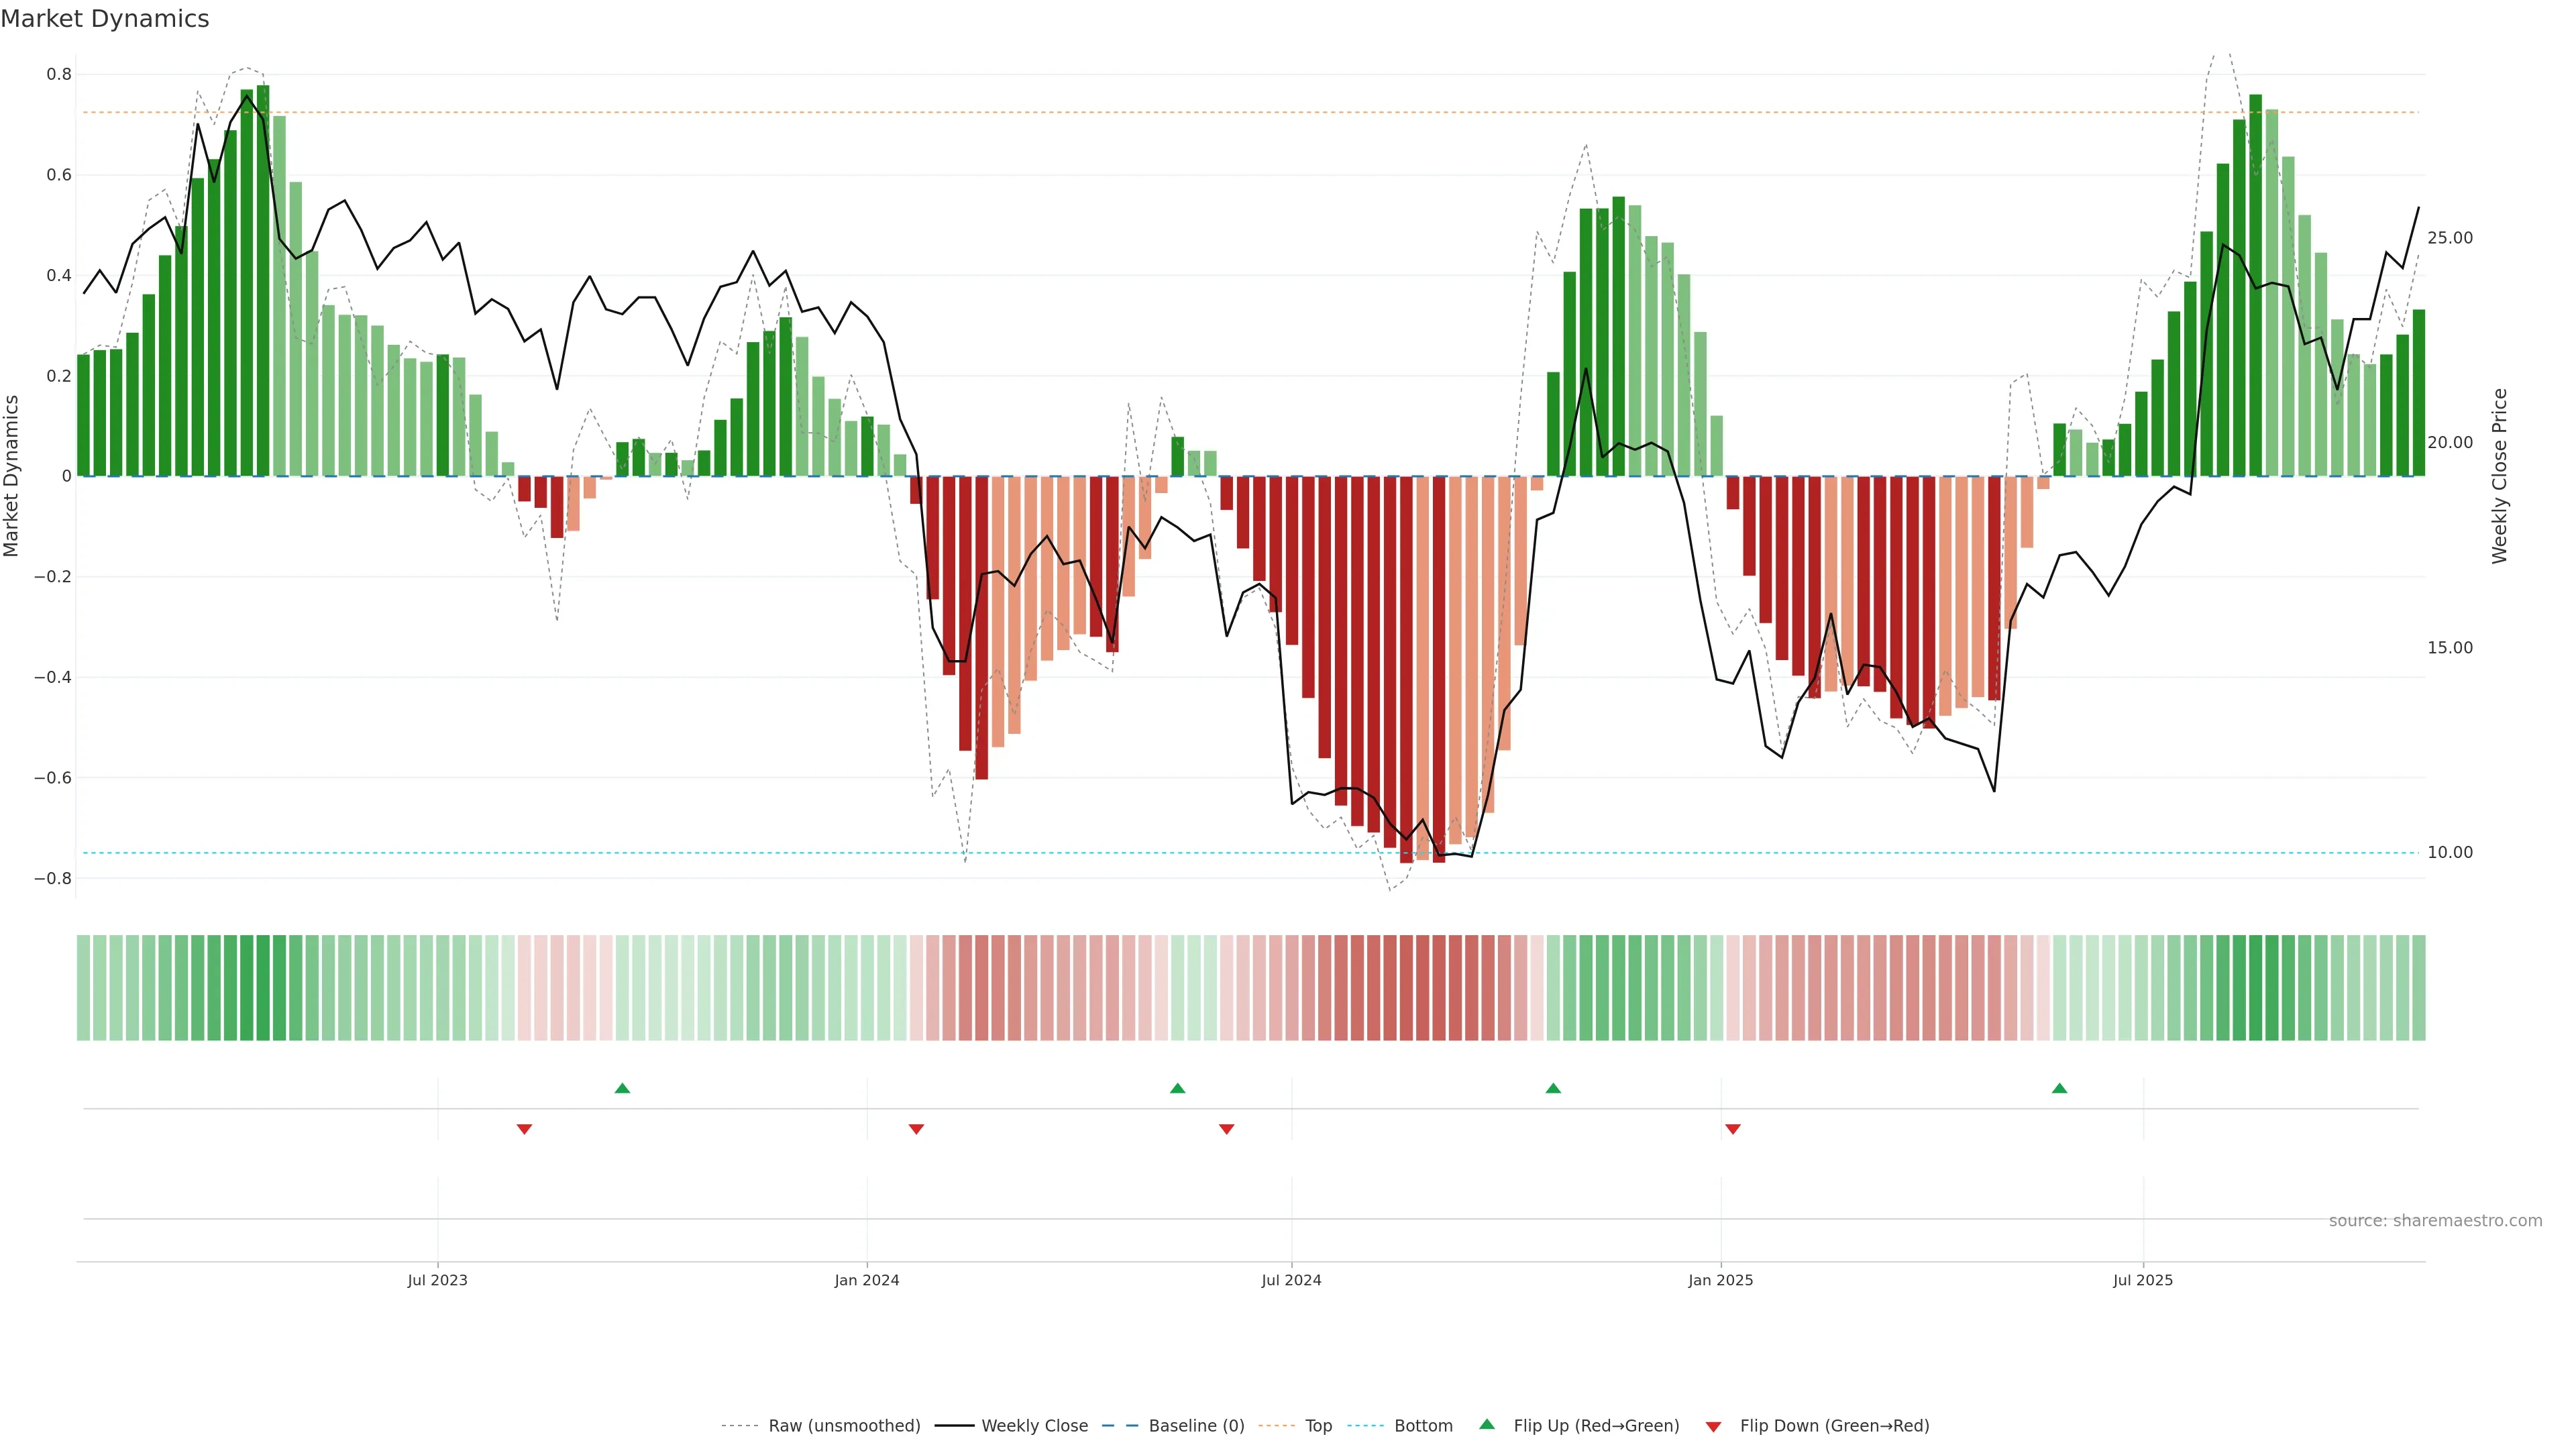Toggle Top legend entry
This screenshot has width=2576, height=1449.
coord(1318,1426)
